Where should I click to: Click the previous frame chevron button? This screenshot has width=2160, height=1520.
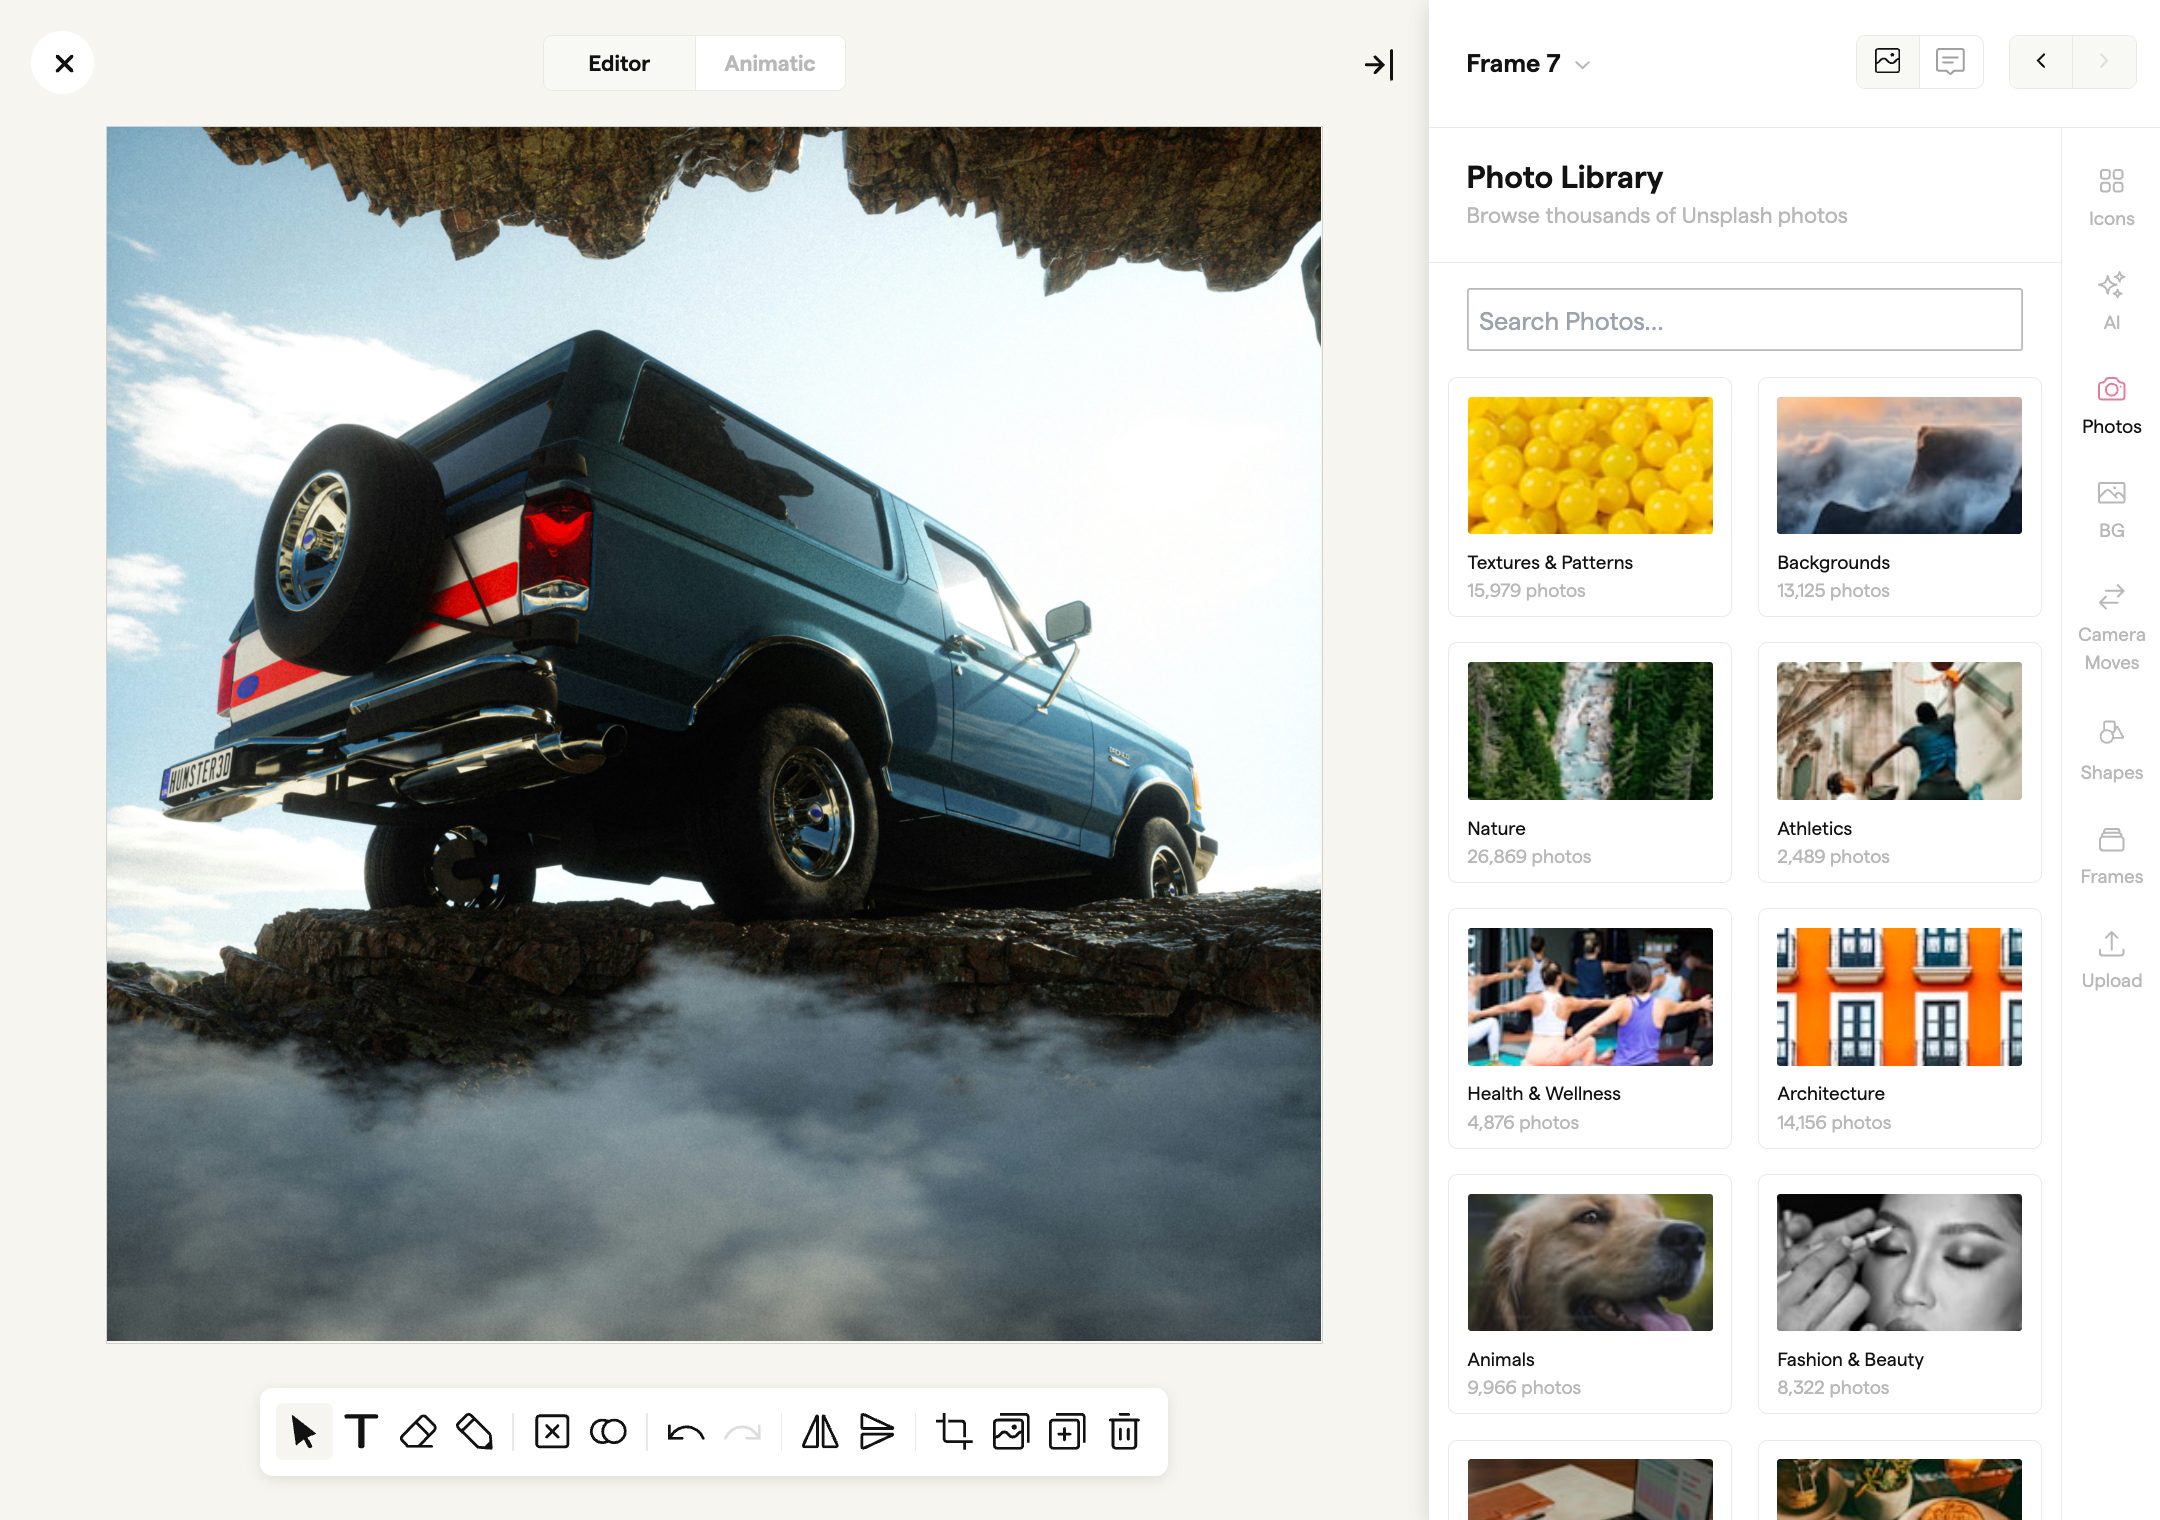(2040, 61)
